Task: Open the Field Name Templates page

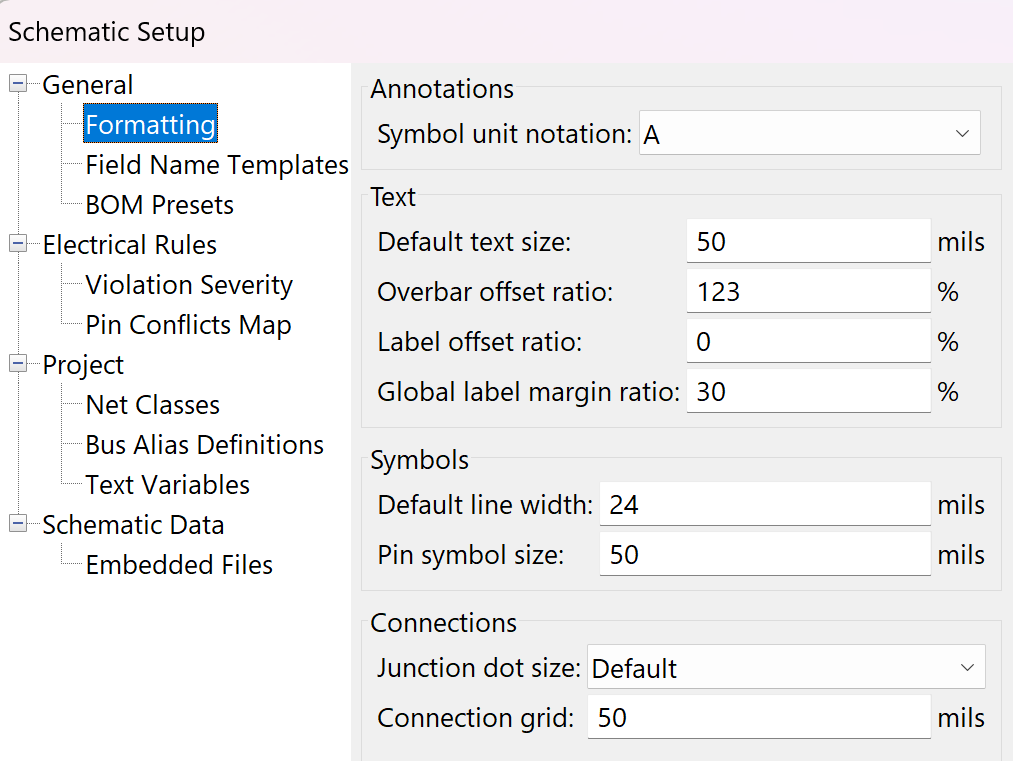Action: click(216, 165)
